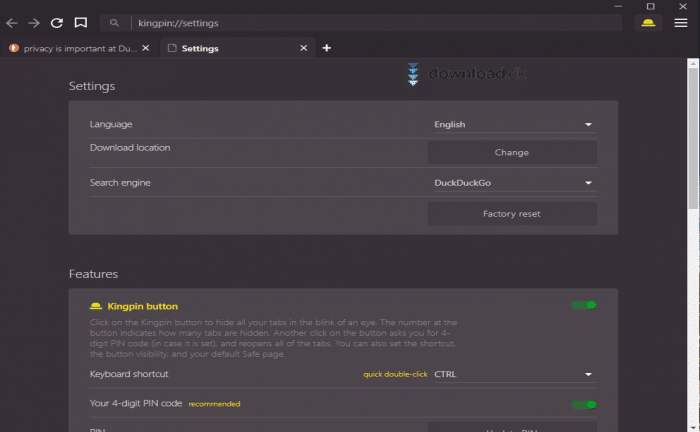The width and height of the screenshot is (700, 432).
Task: Toggle the Kingpin button feature switch
Action: (x=583, y=305)
